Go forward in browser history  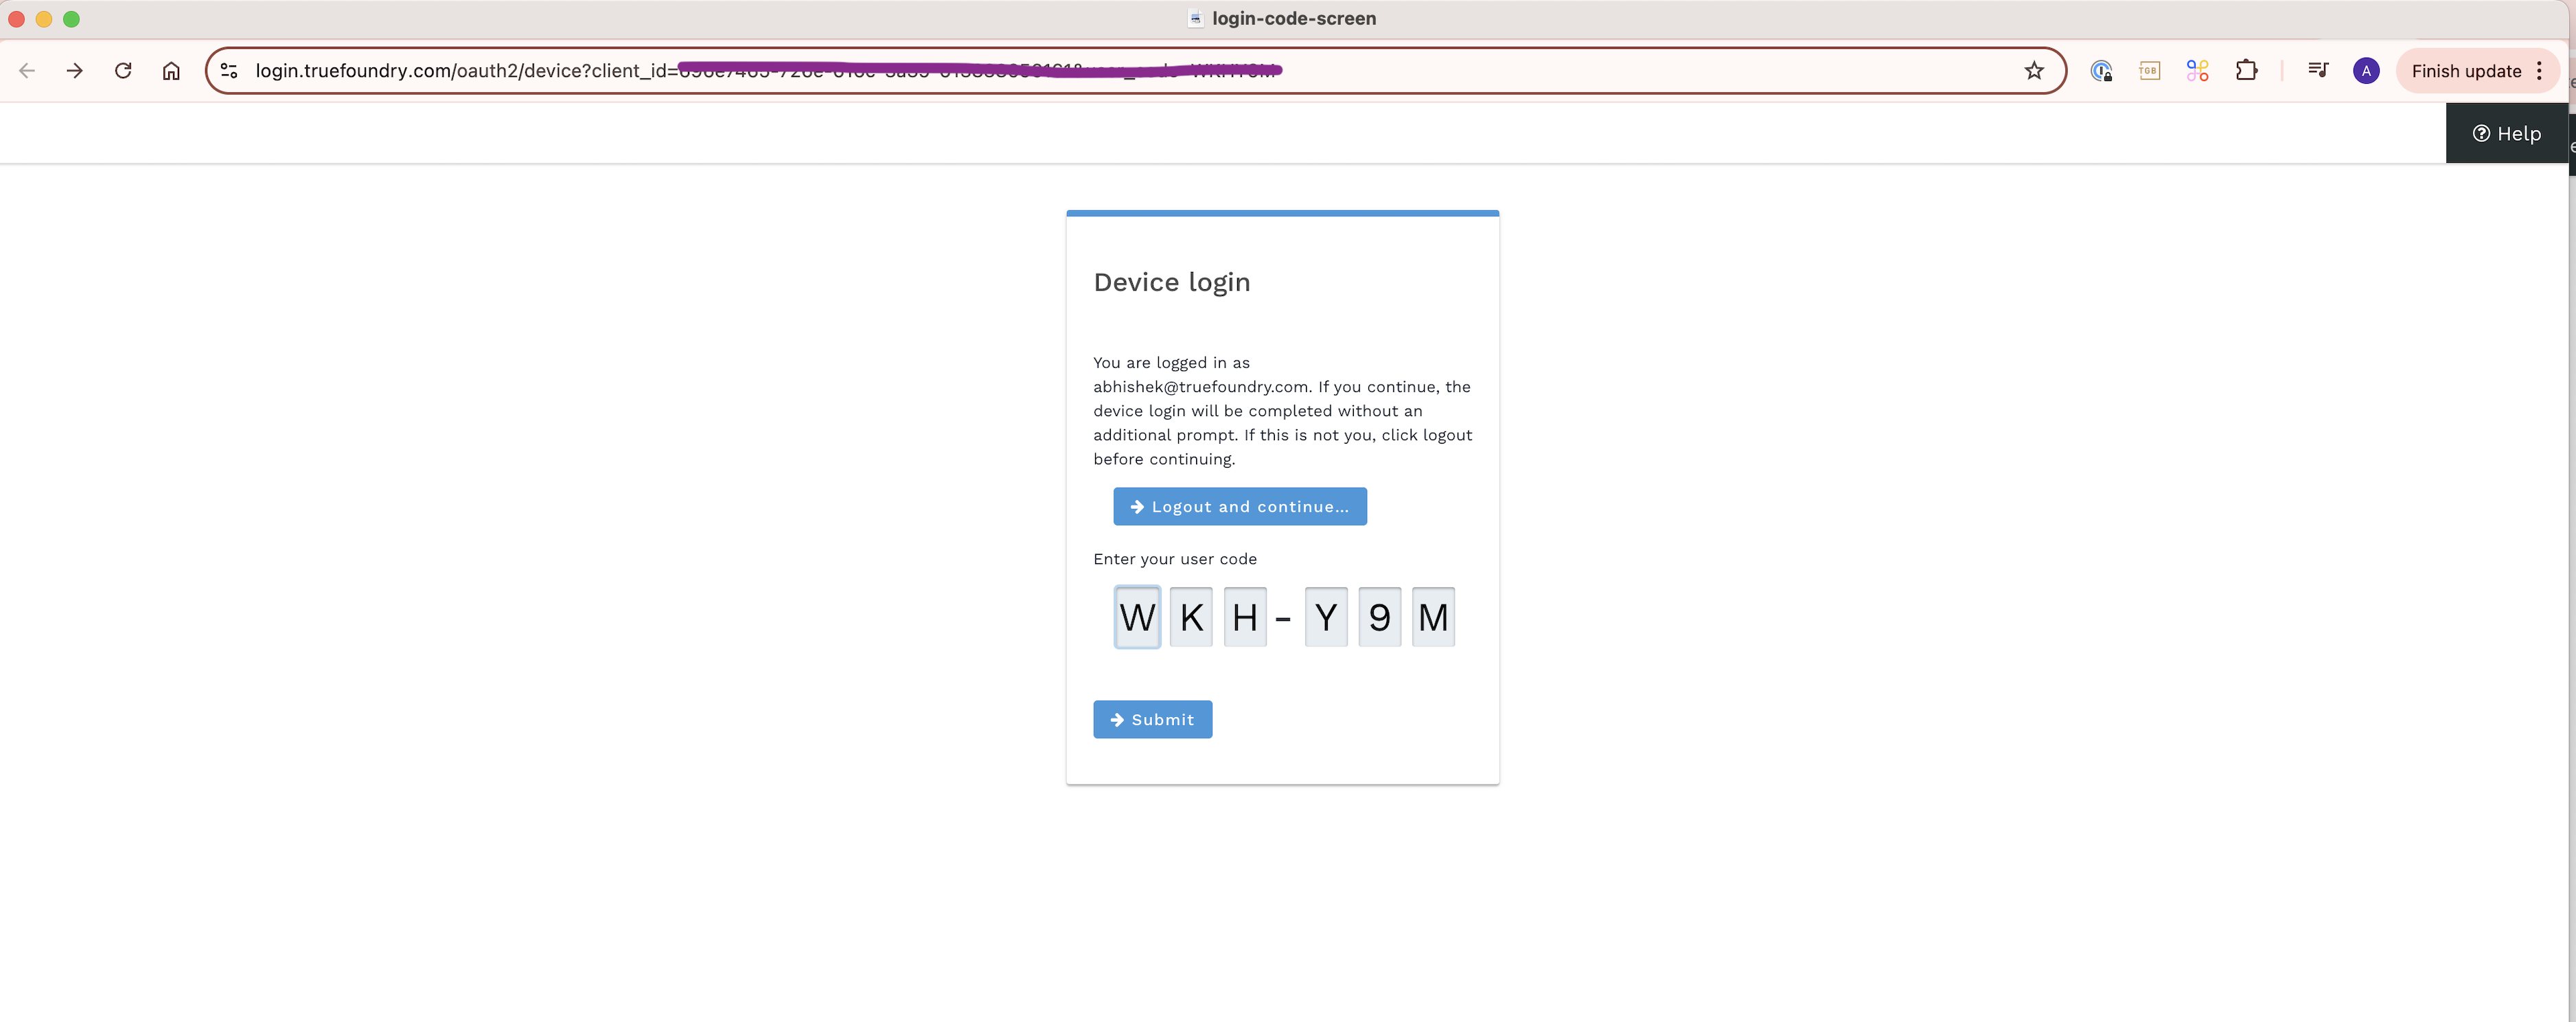(75, 70)
